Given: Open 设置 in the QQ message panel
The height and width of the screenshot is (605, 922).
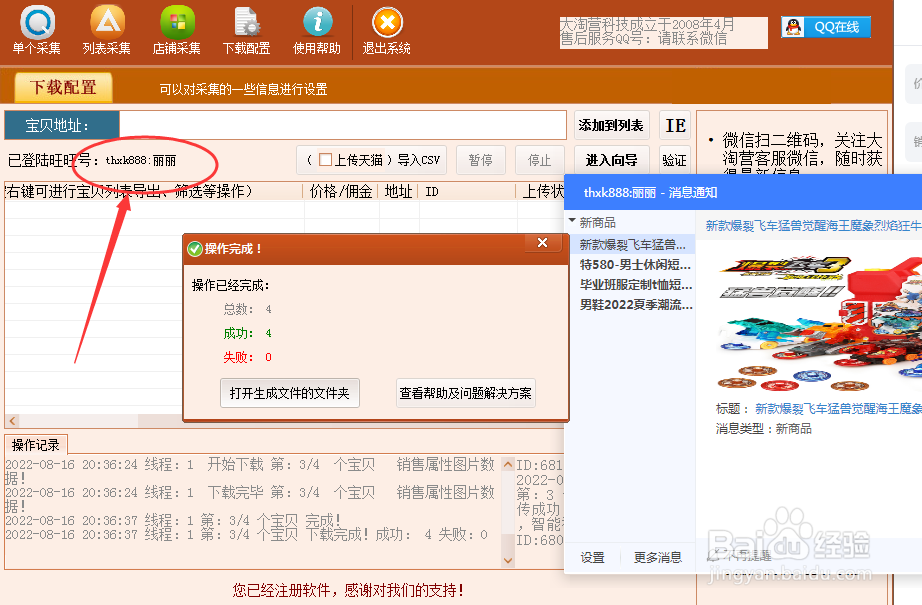Looking at the screenshot, I should point(592,557).
